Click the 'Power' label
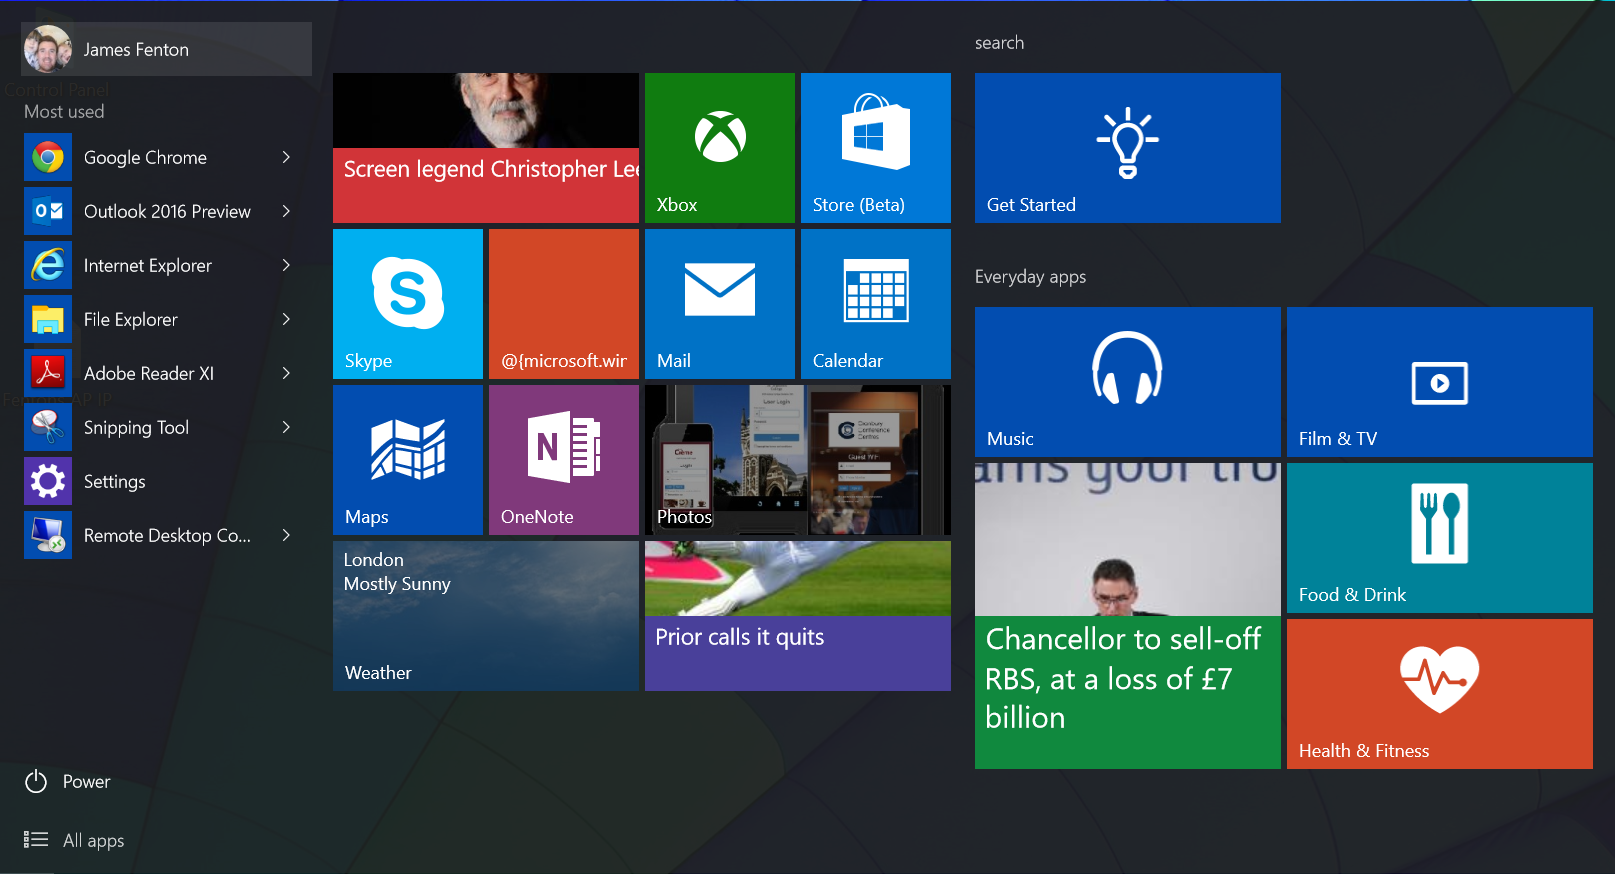This screenshot has height=874, width=1615. coord(86,782)
